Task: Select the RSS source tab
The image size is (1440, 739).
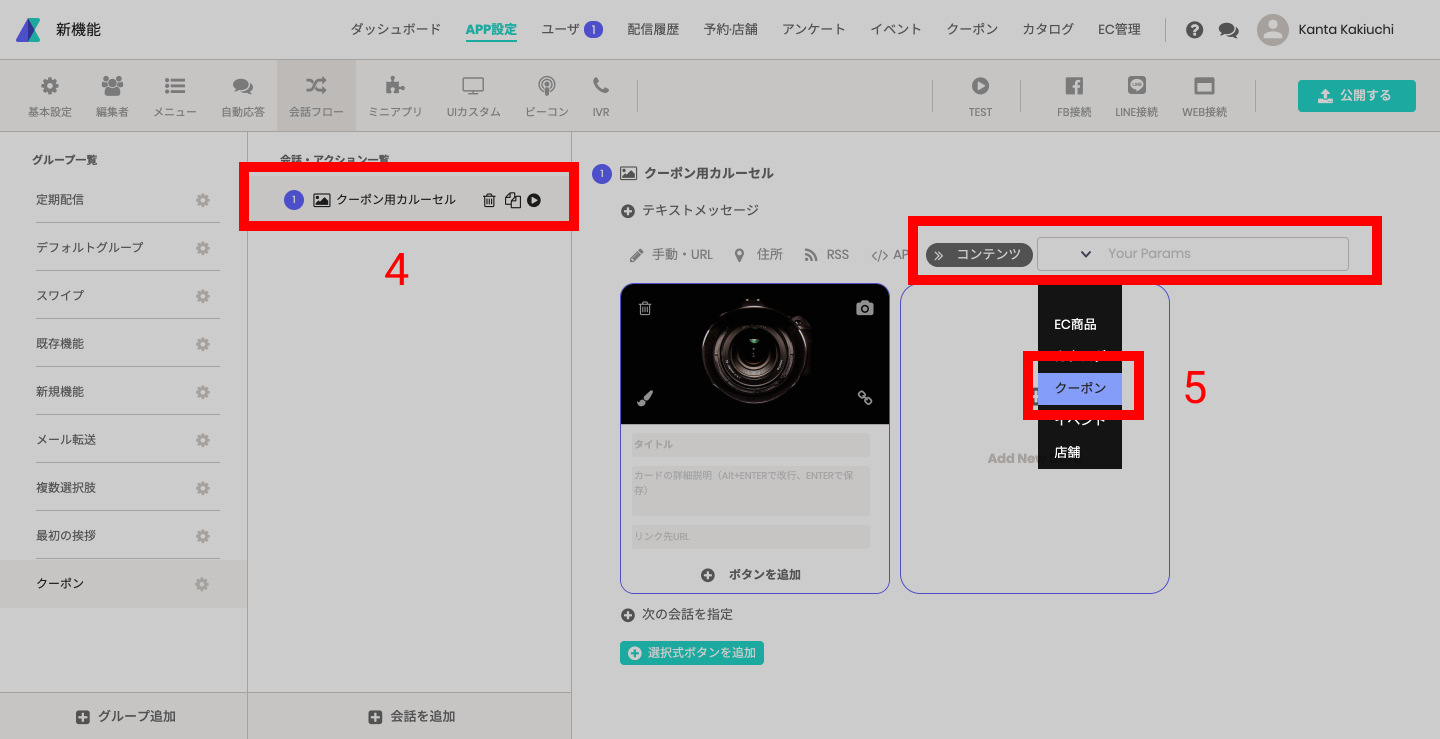Action: [827, 254]
